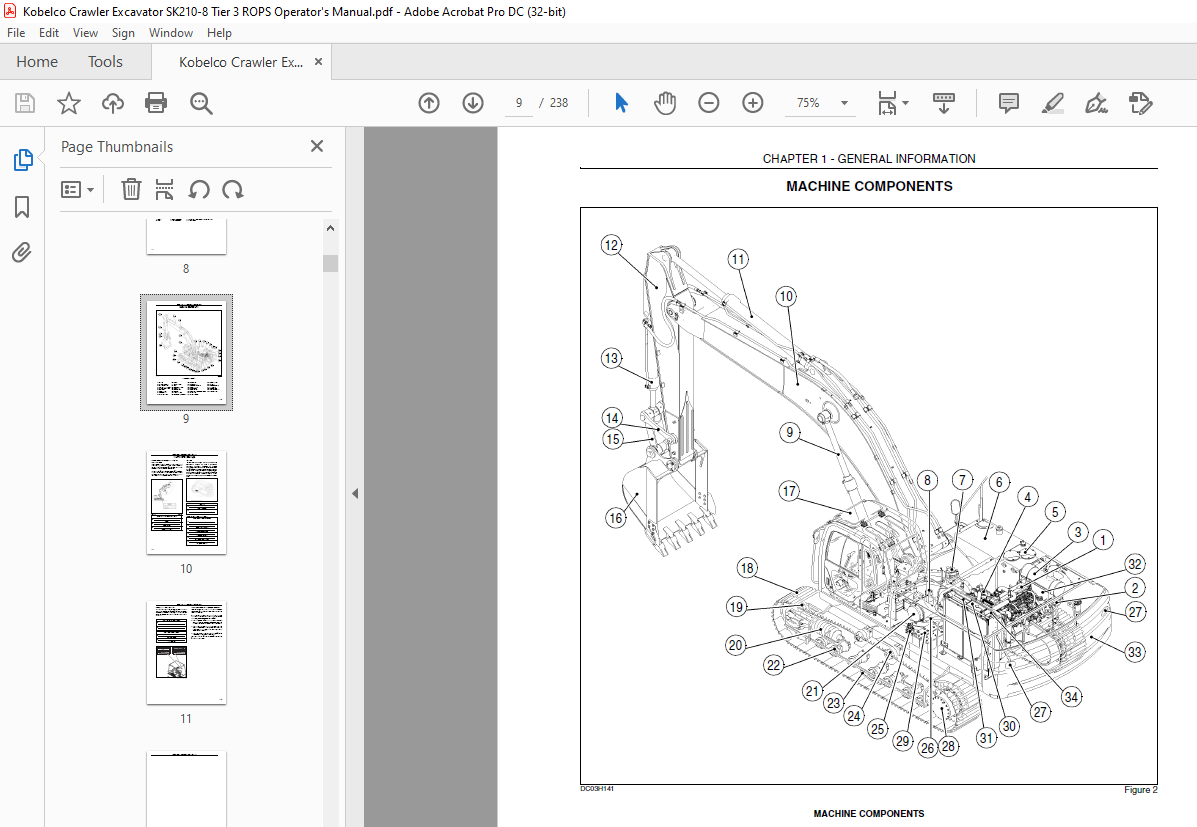The height and width of the screenshot is (827, 1197).
Task: Open the Stamp/edit tool icon
Action: [1141, 103]
